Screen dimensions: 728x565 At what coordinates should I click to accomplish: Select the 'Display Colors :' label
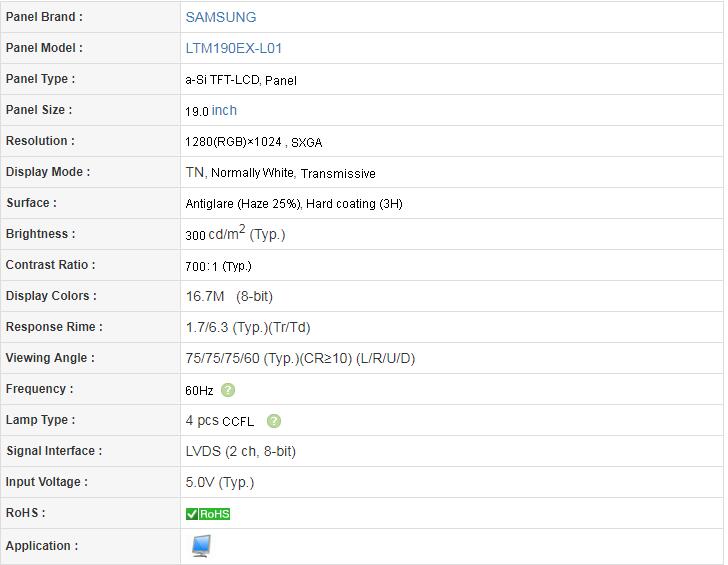[x=51, y=296]
